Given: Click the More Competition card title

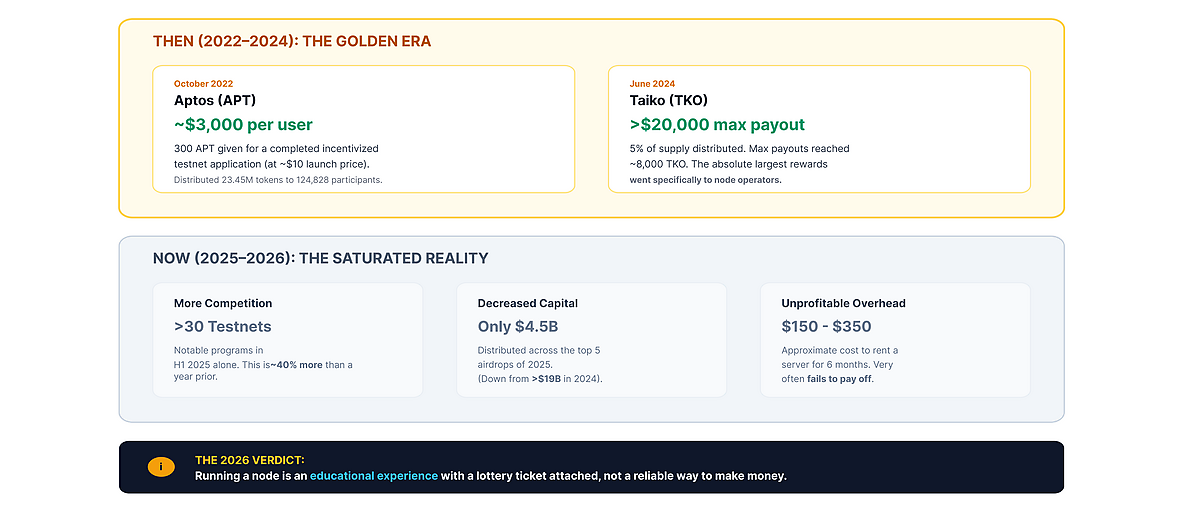Looking at the screenshot, I should tap(223, 303).
